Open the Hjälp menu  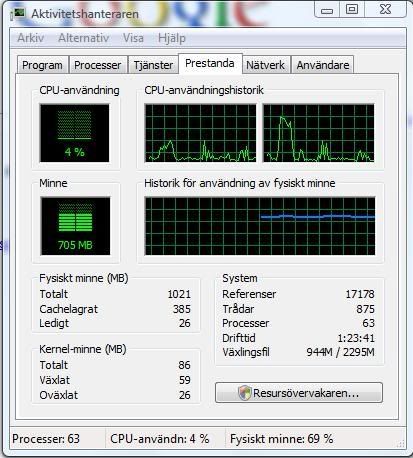[x=172, y=38]
